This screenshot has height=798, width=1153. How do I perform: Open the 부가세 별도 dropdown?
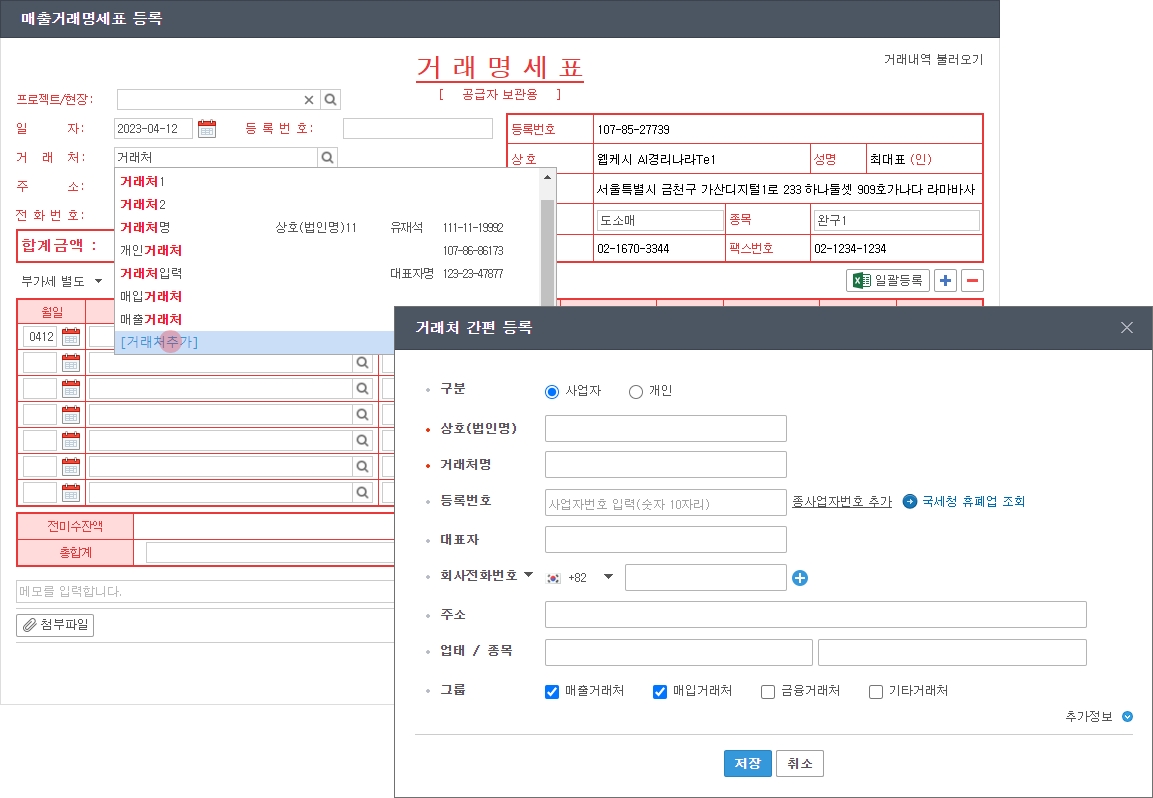tap(62, 281)
